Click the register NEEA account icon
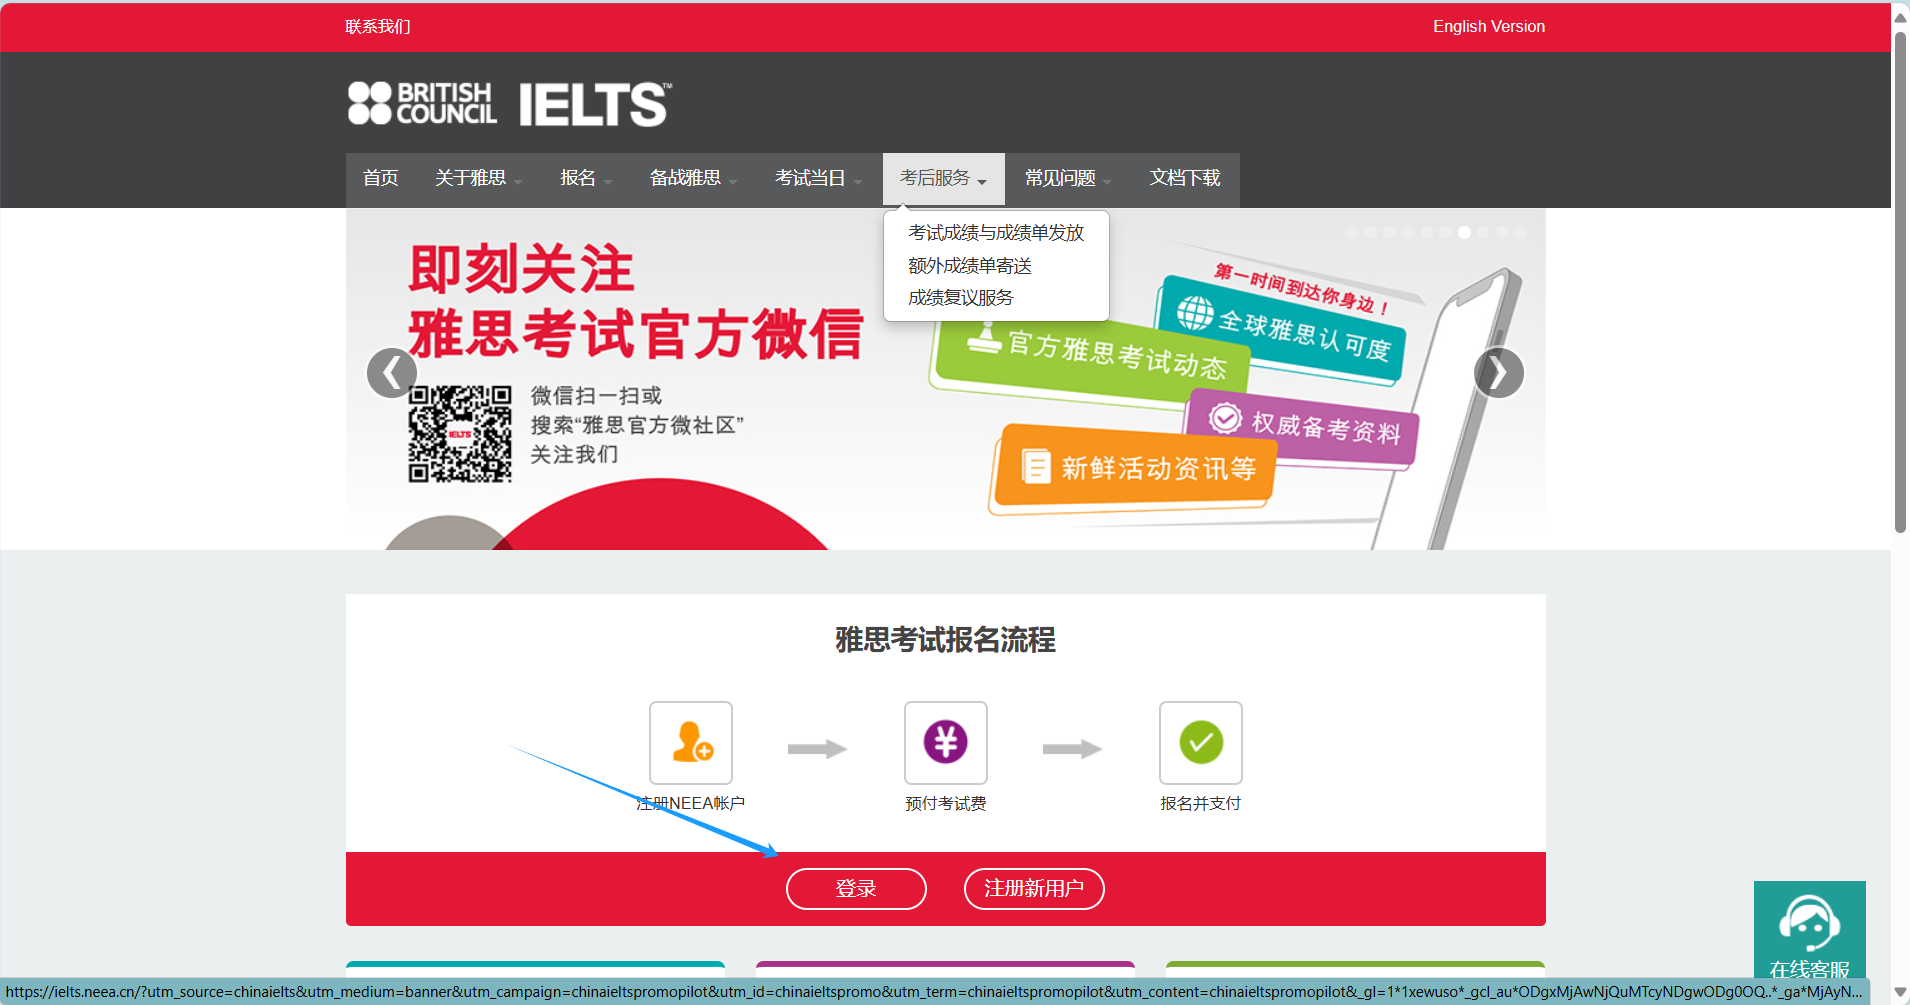This screenshot has height=1005, width=1910. point(691,743)
